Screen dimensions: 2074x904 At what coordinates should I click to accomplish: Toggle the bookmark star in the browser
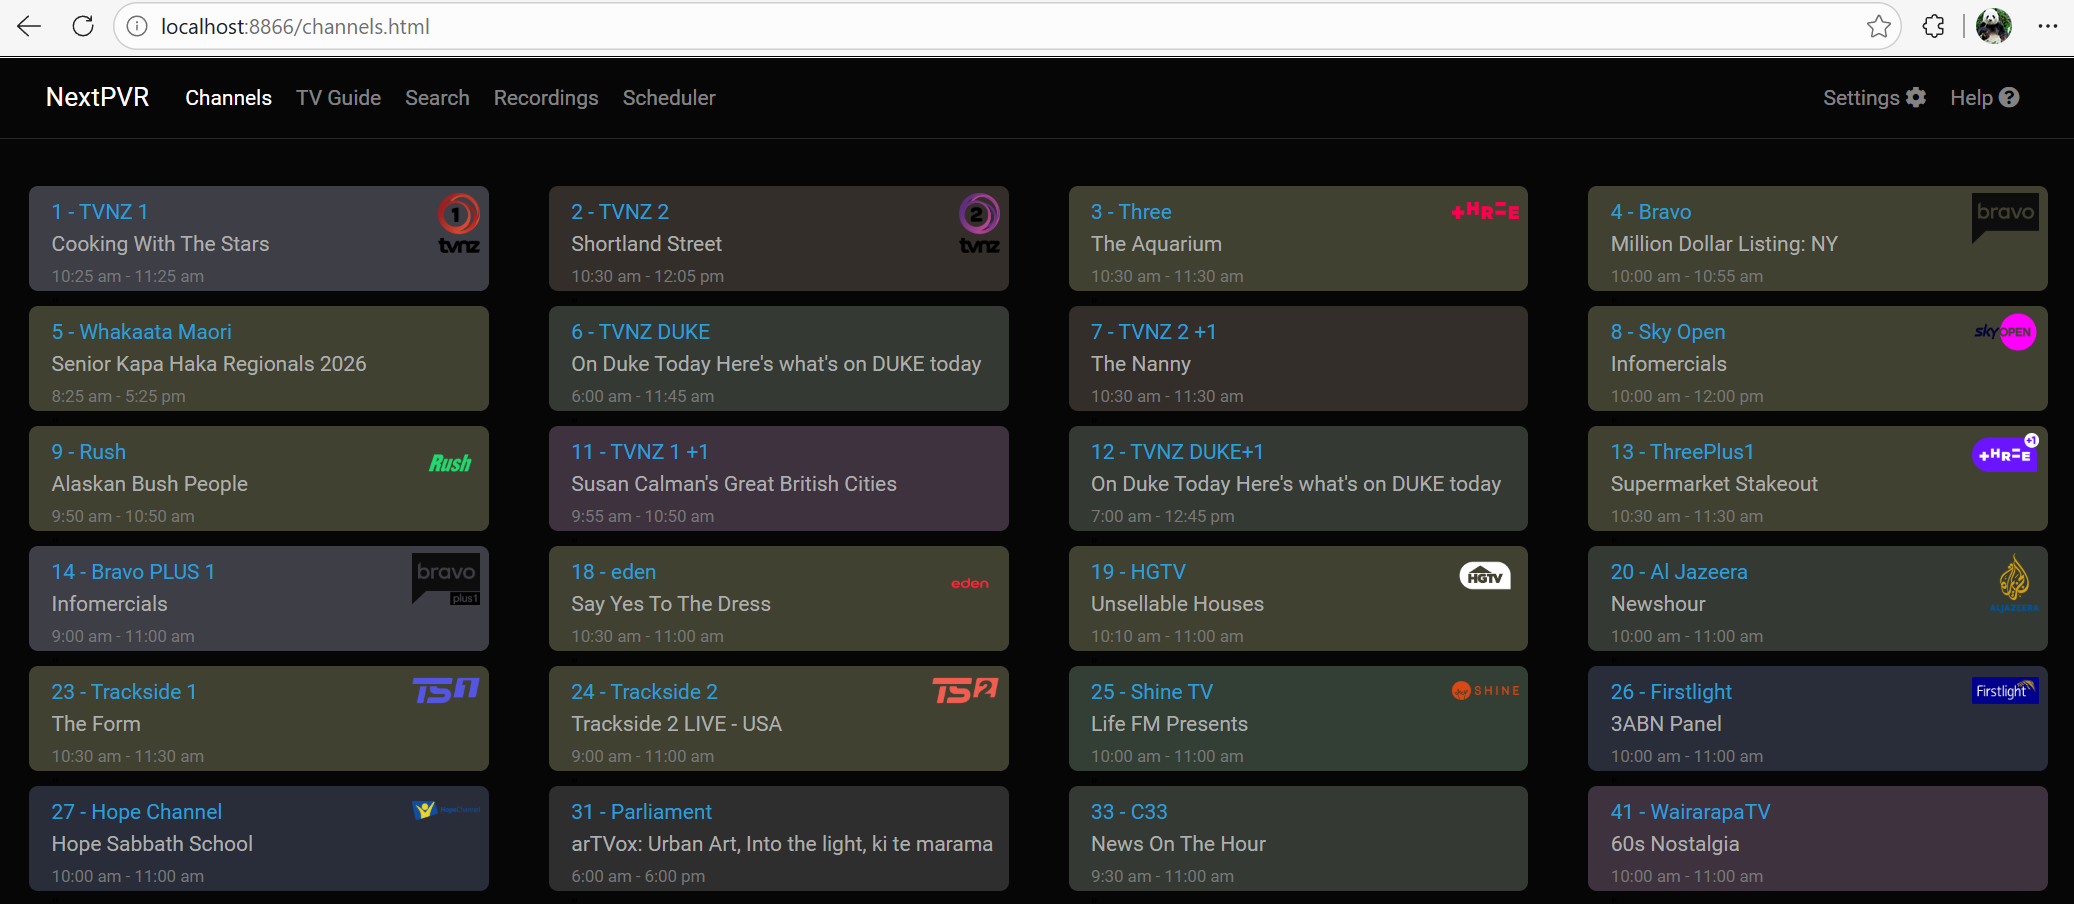[1879, 26]
